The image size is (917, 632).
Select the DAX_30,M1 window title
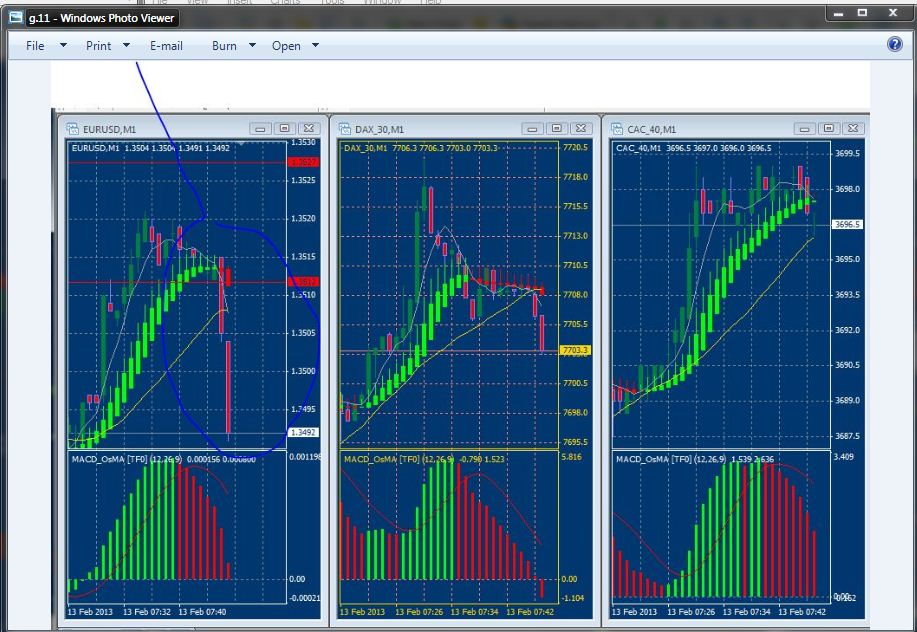[x=380, y=129]
